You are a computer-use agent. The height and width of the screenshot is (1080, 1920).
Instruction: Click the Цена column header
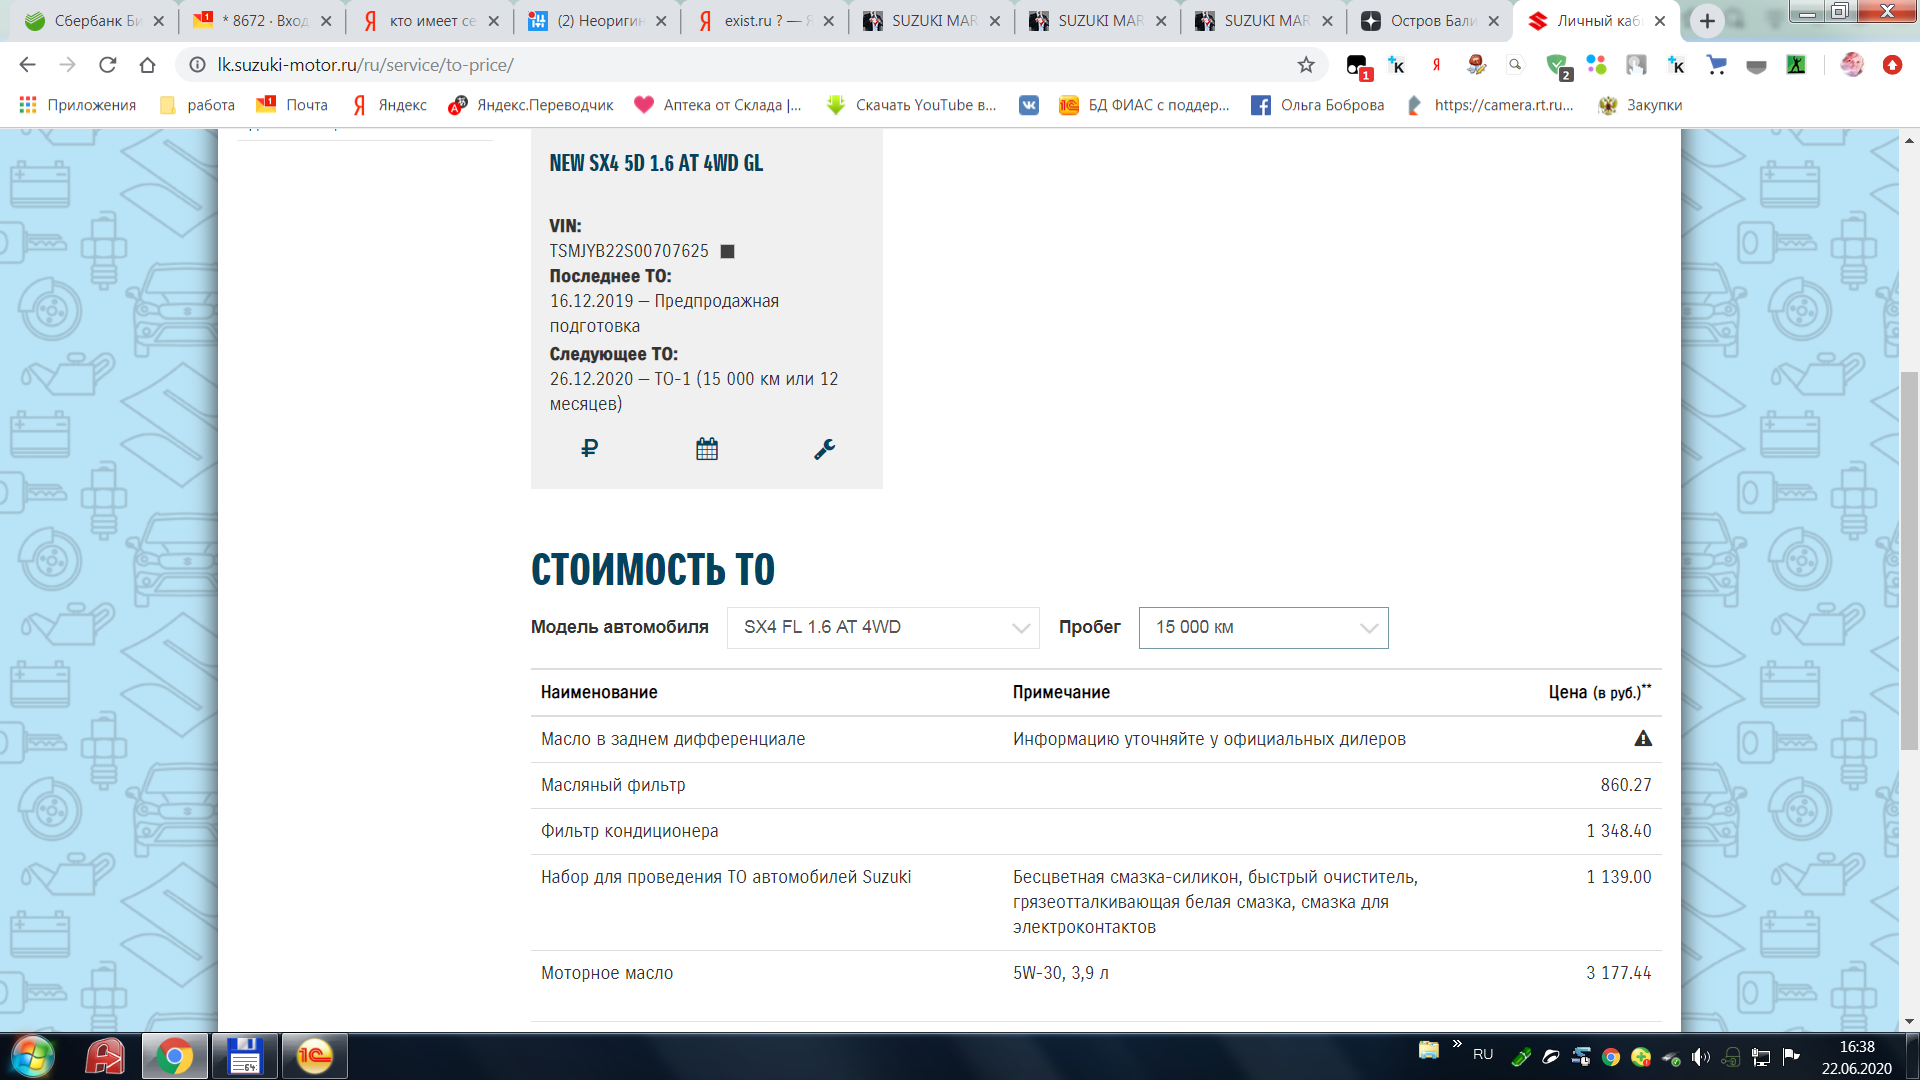tap(1600, 691)
